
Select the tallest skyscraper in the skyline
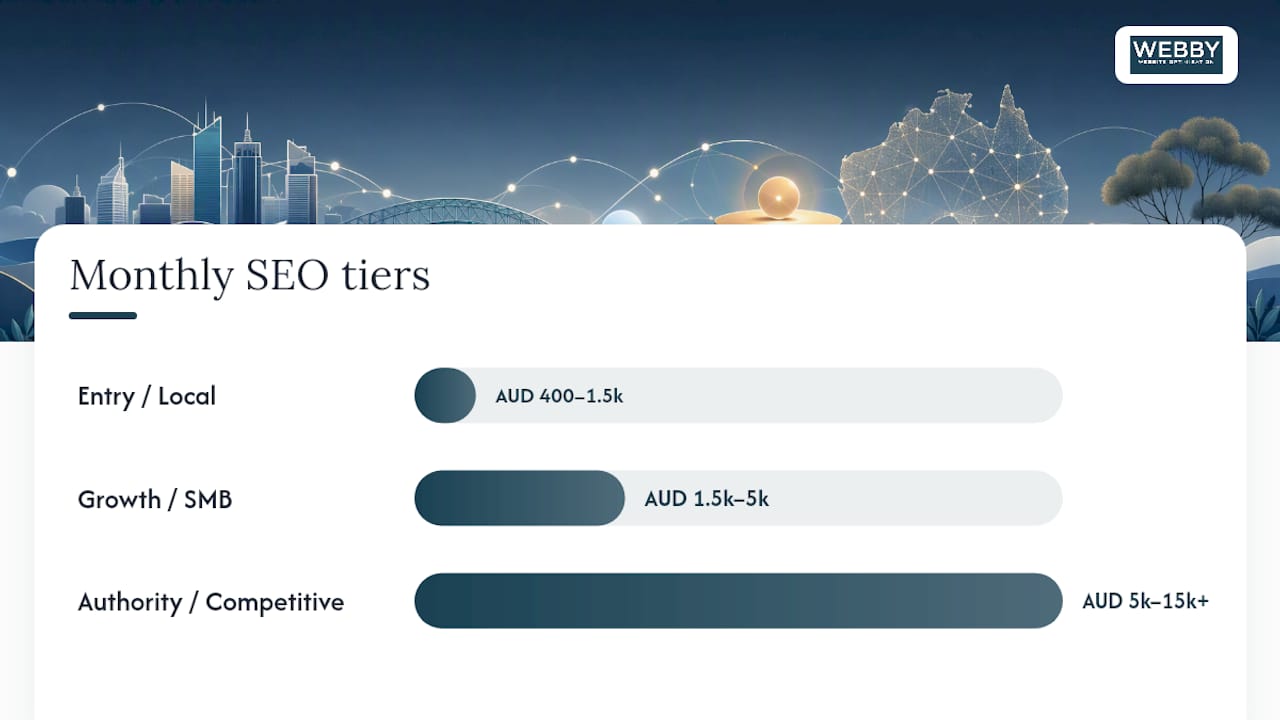208,162
